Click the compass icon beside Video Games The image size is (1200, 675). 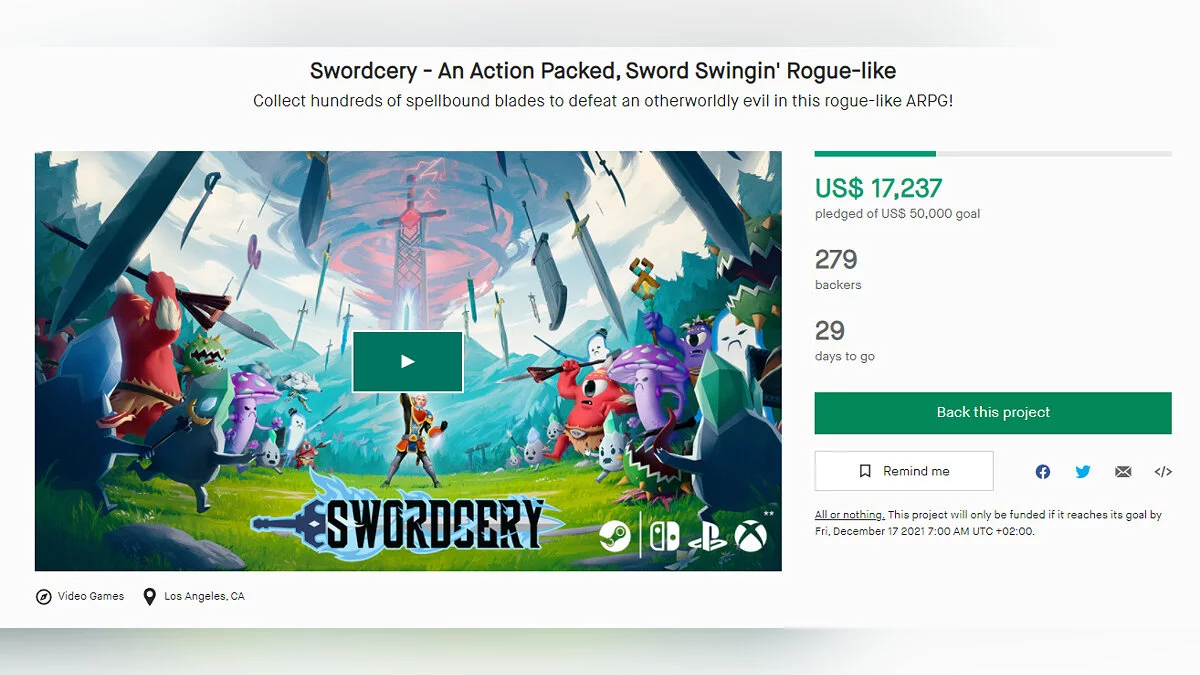coord(43,597)
